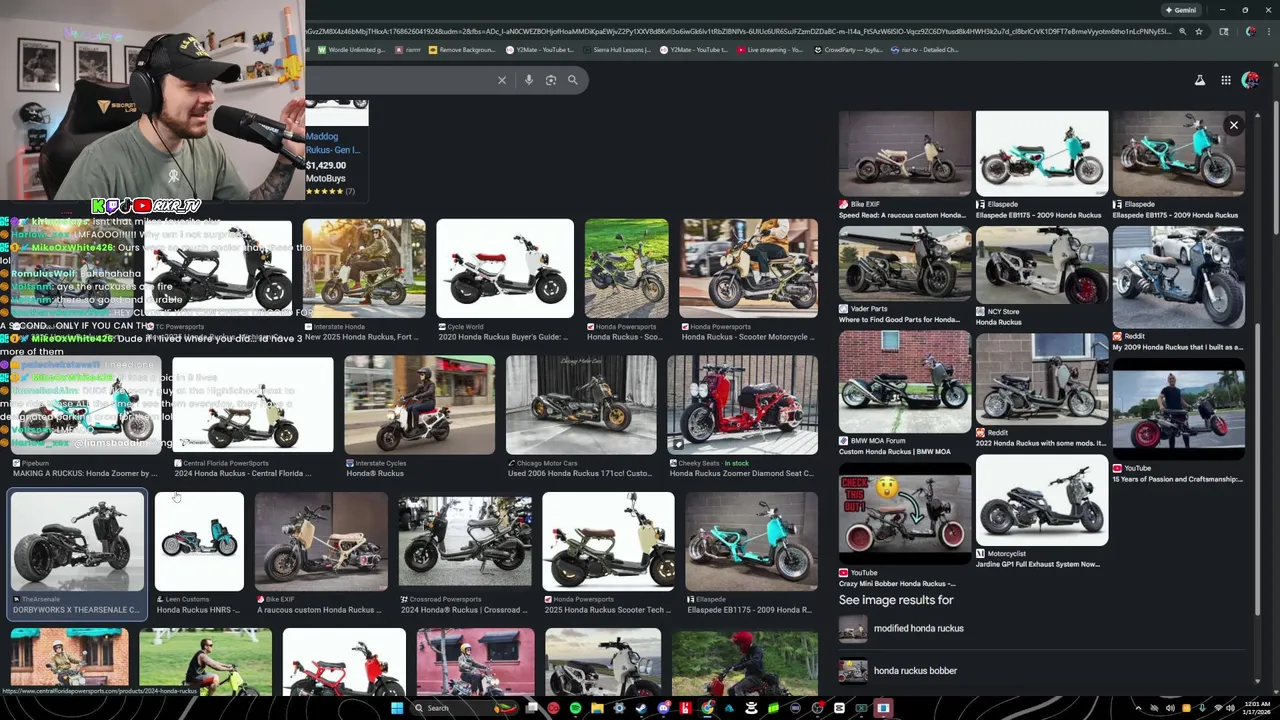Screen dimensions: 1280x720
Task: Click the 'See image results for' heading
Action: [896, 600]
